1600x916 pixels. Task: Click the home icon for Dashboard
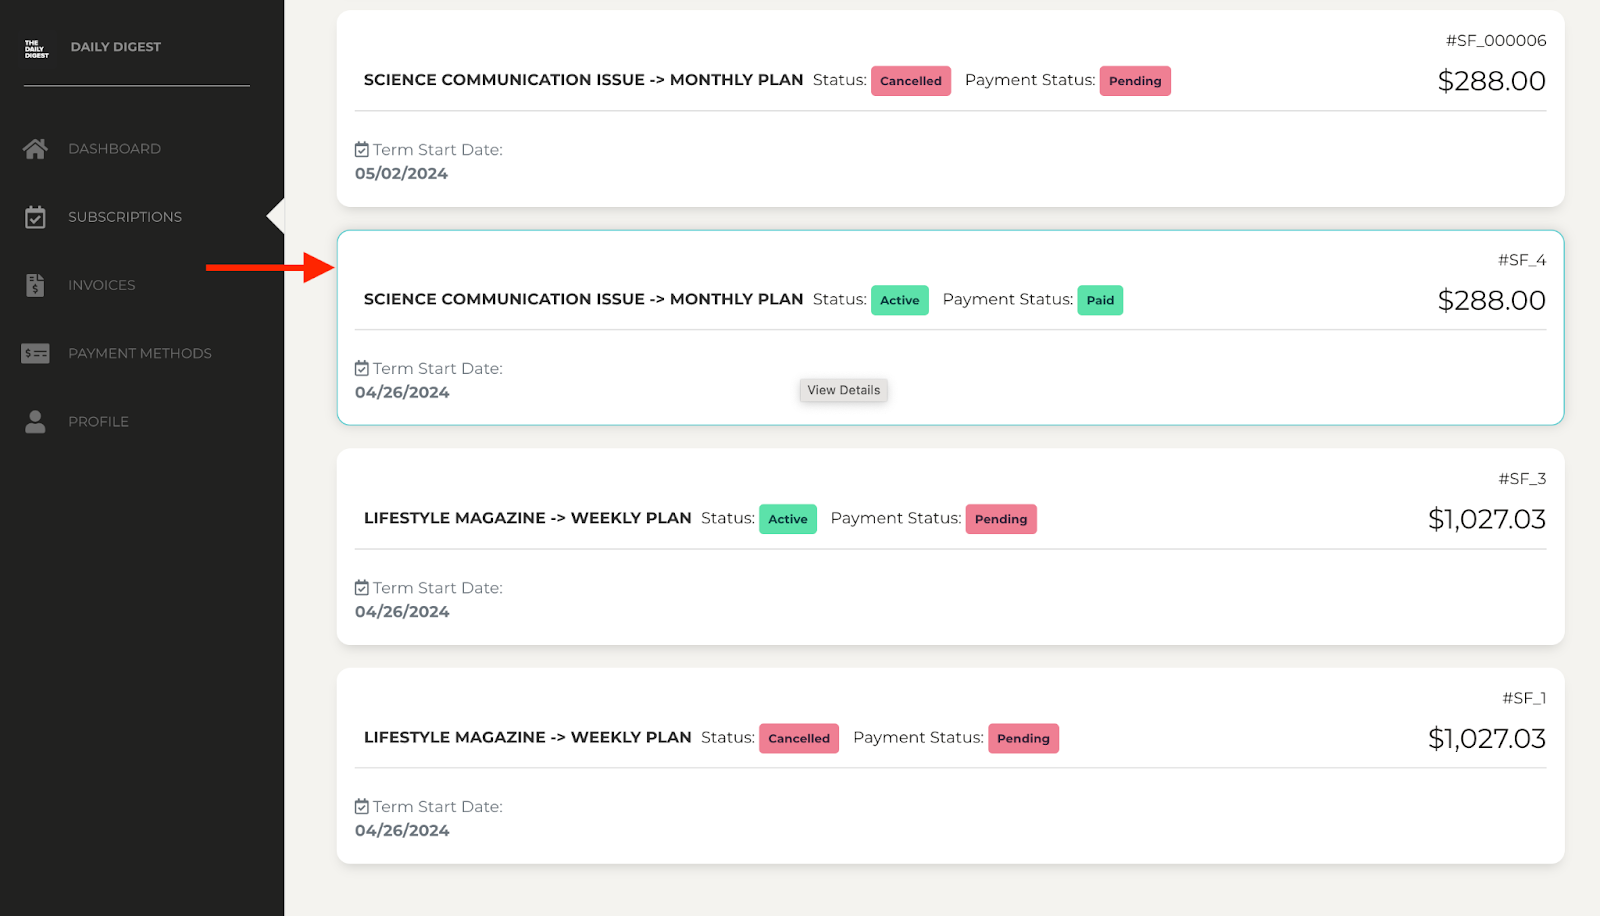tap(35, 148)
